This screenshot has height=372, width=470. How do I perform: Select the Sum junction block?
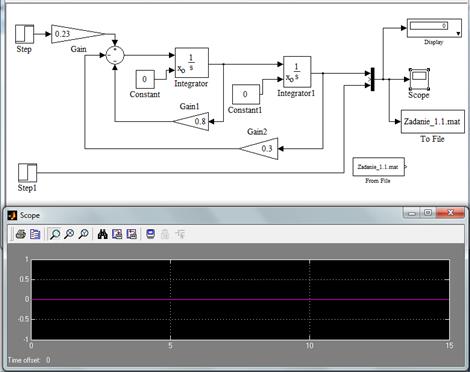pos(115,55)
